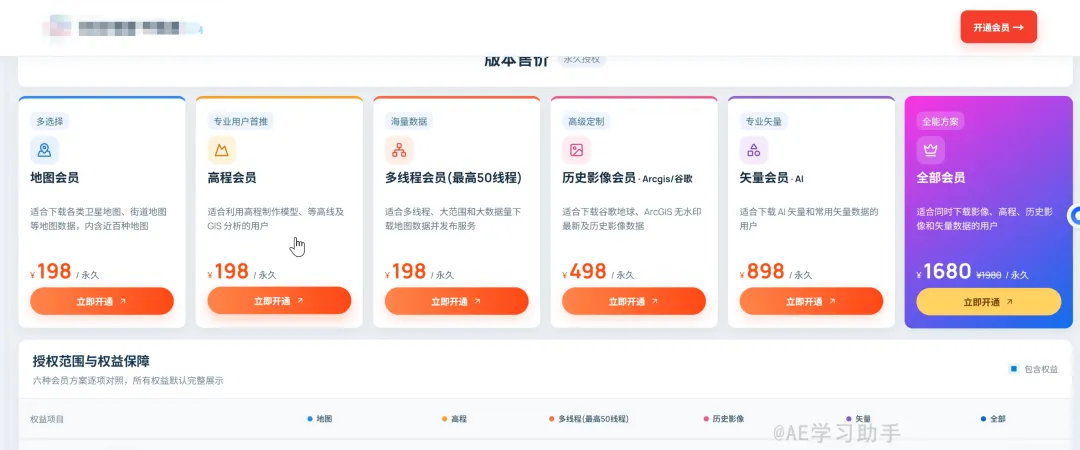Click yellow 立即开通 on 全部会员 card
The width and height of the screenshot is (1080, 450).
click(988, 302)
